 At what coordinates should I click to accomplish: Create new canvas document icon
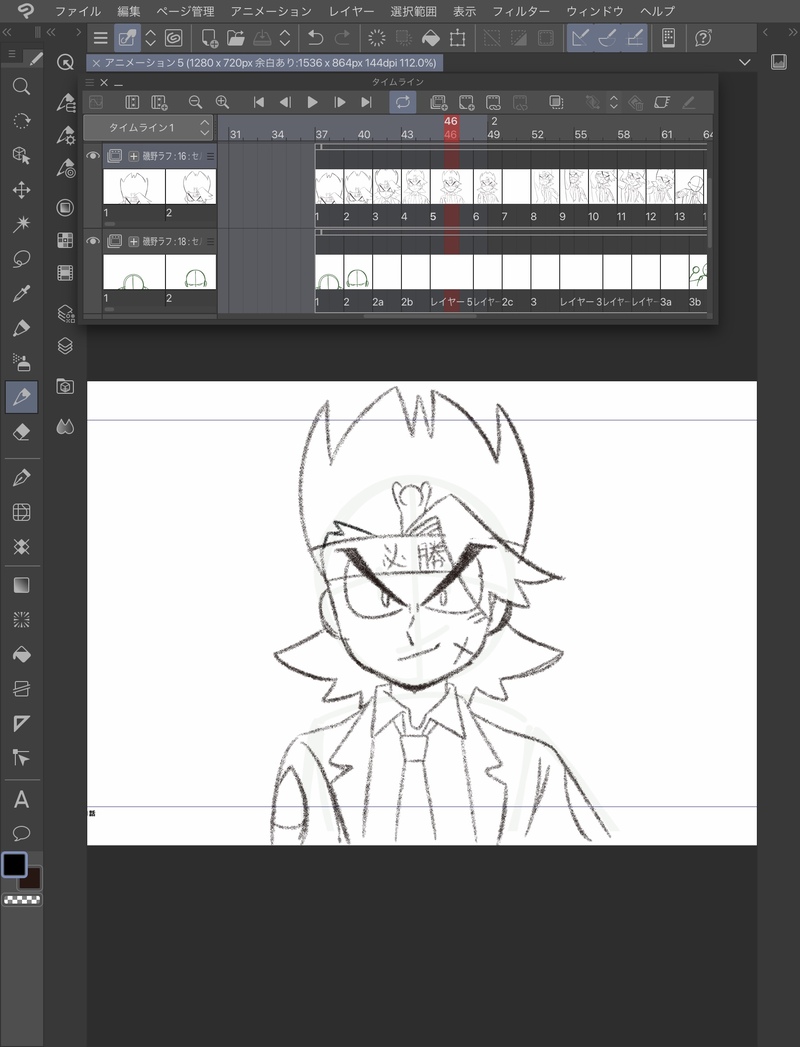[x=209, y=38]
